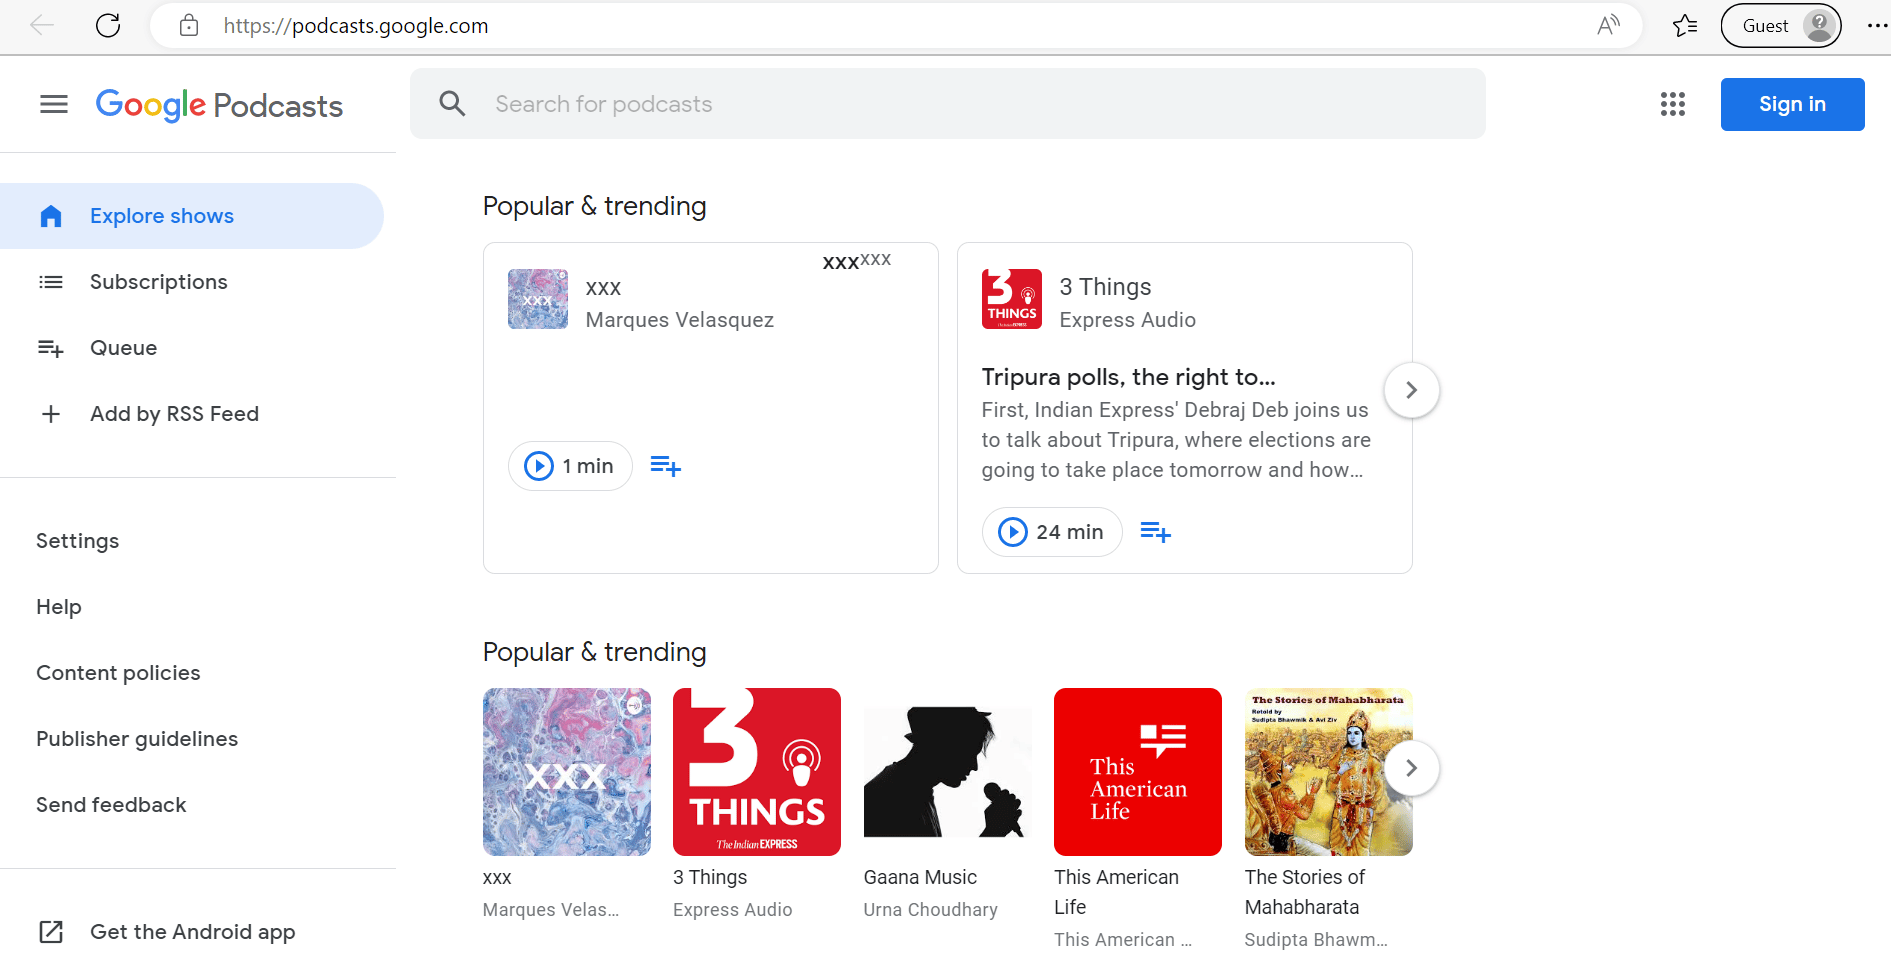Click Marques Velasquez author in episode card
Viewport: 1891px width, 954px height.
[680, 320]
